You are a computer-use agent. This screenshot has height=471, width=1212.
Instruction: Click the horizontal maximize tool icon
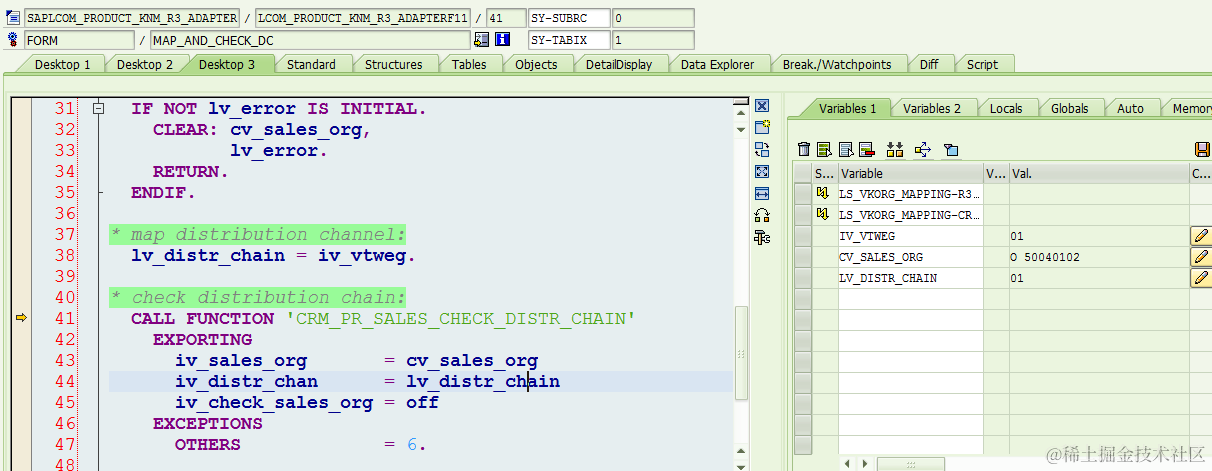click(x=762, y=193)
